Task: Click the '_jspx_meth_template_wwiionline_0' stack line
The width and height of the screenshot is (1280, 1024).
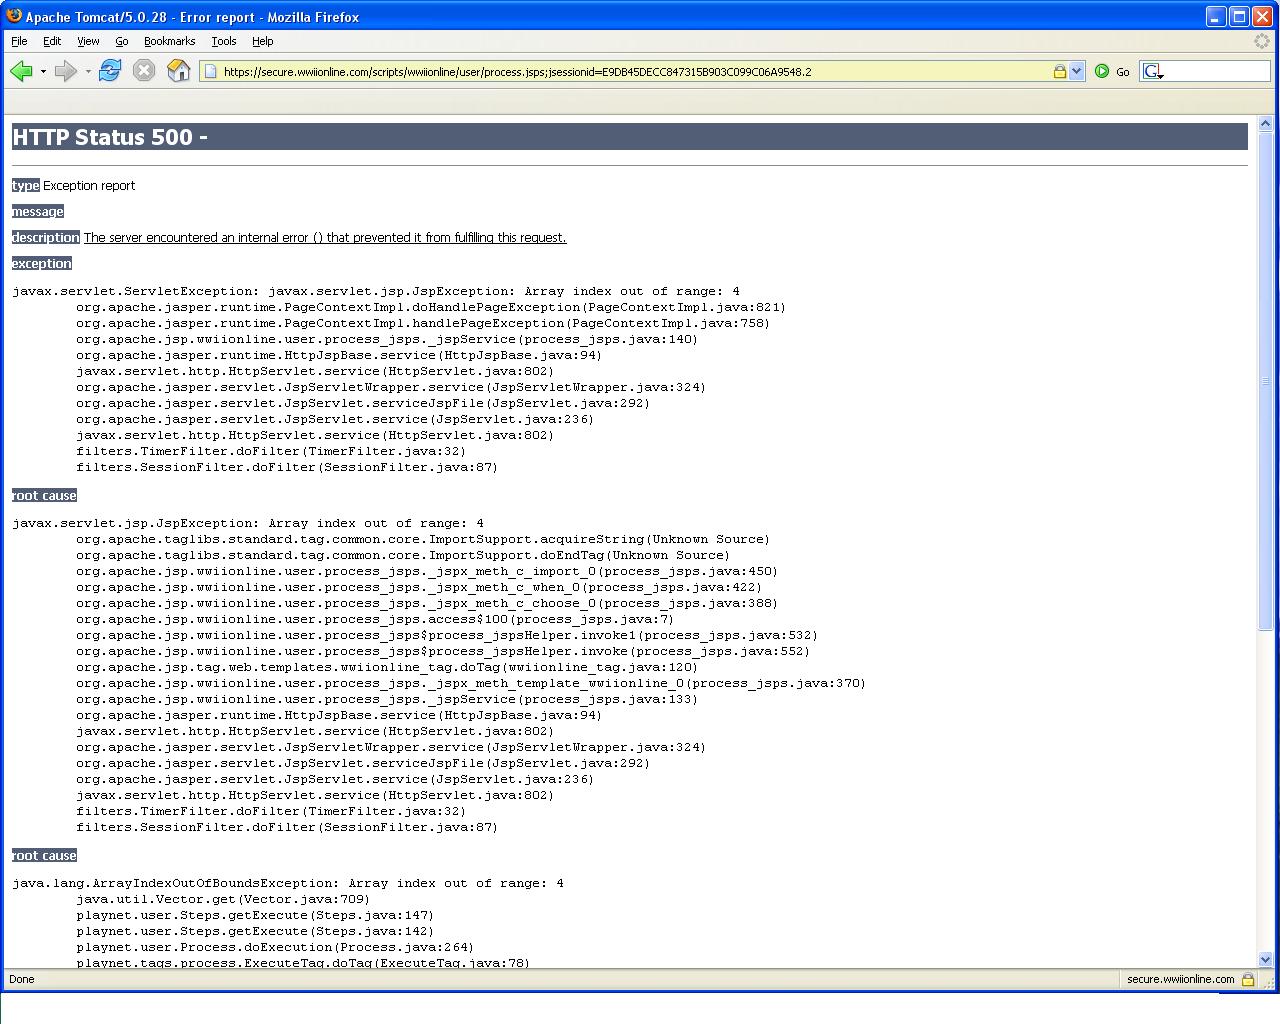Action: point(471,684)
